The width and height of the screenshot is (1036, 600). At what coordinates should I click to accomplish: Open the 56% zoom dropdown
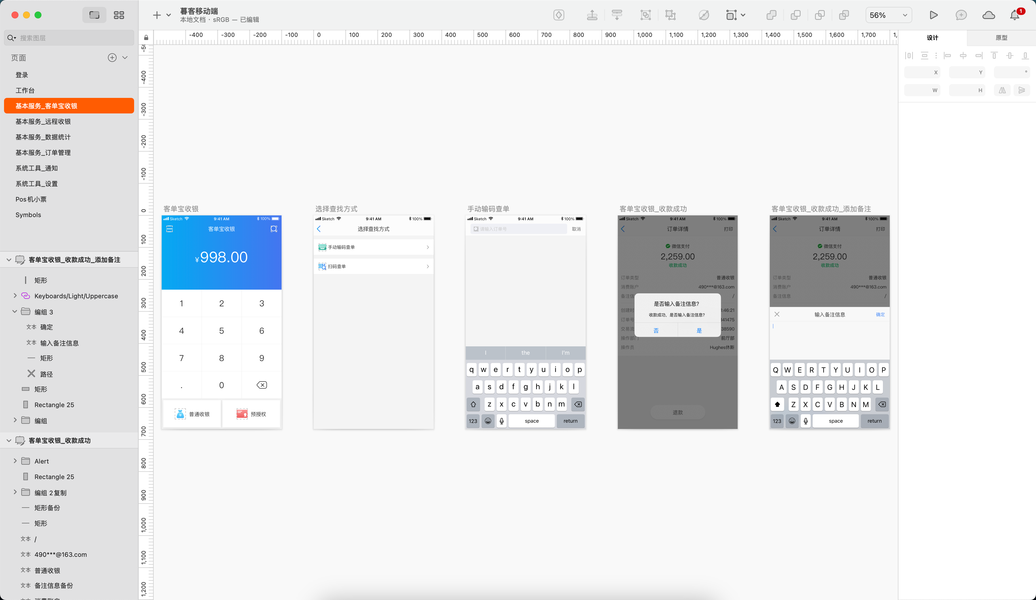889,15
